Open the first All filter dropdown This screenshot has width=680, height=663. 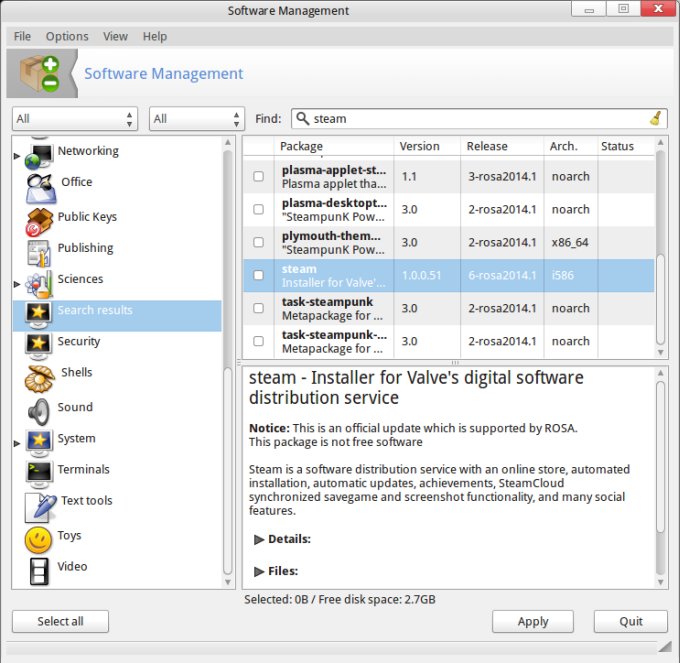click(75, 118)
